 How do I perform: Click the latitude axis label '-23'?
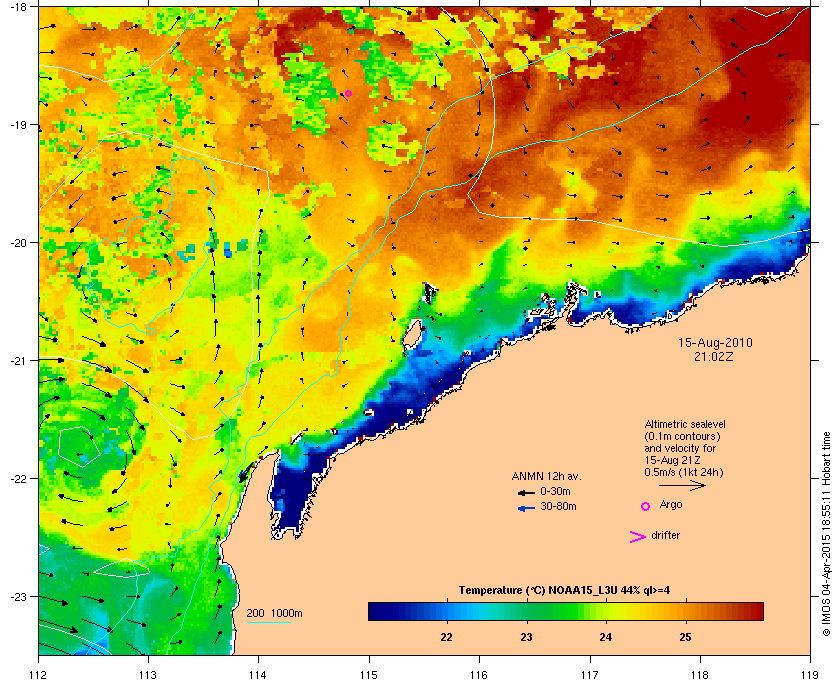coord(19,596)
